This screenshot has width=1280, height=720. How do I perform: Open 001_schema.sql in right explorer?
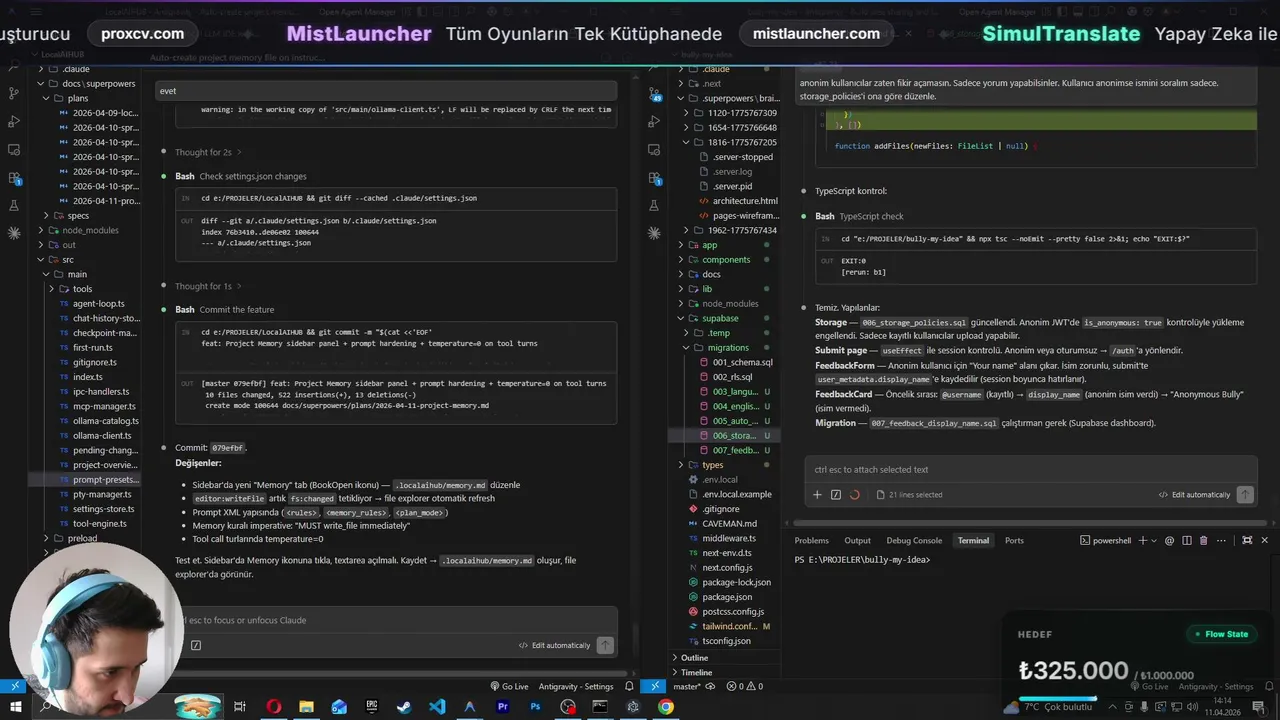742,362
